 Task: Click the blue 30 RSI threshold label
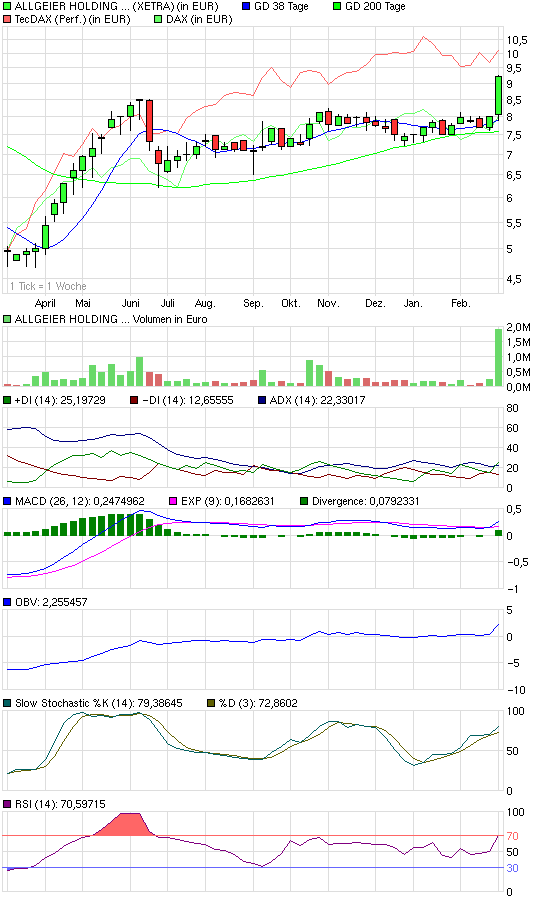(x=512, y=868)
